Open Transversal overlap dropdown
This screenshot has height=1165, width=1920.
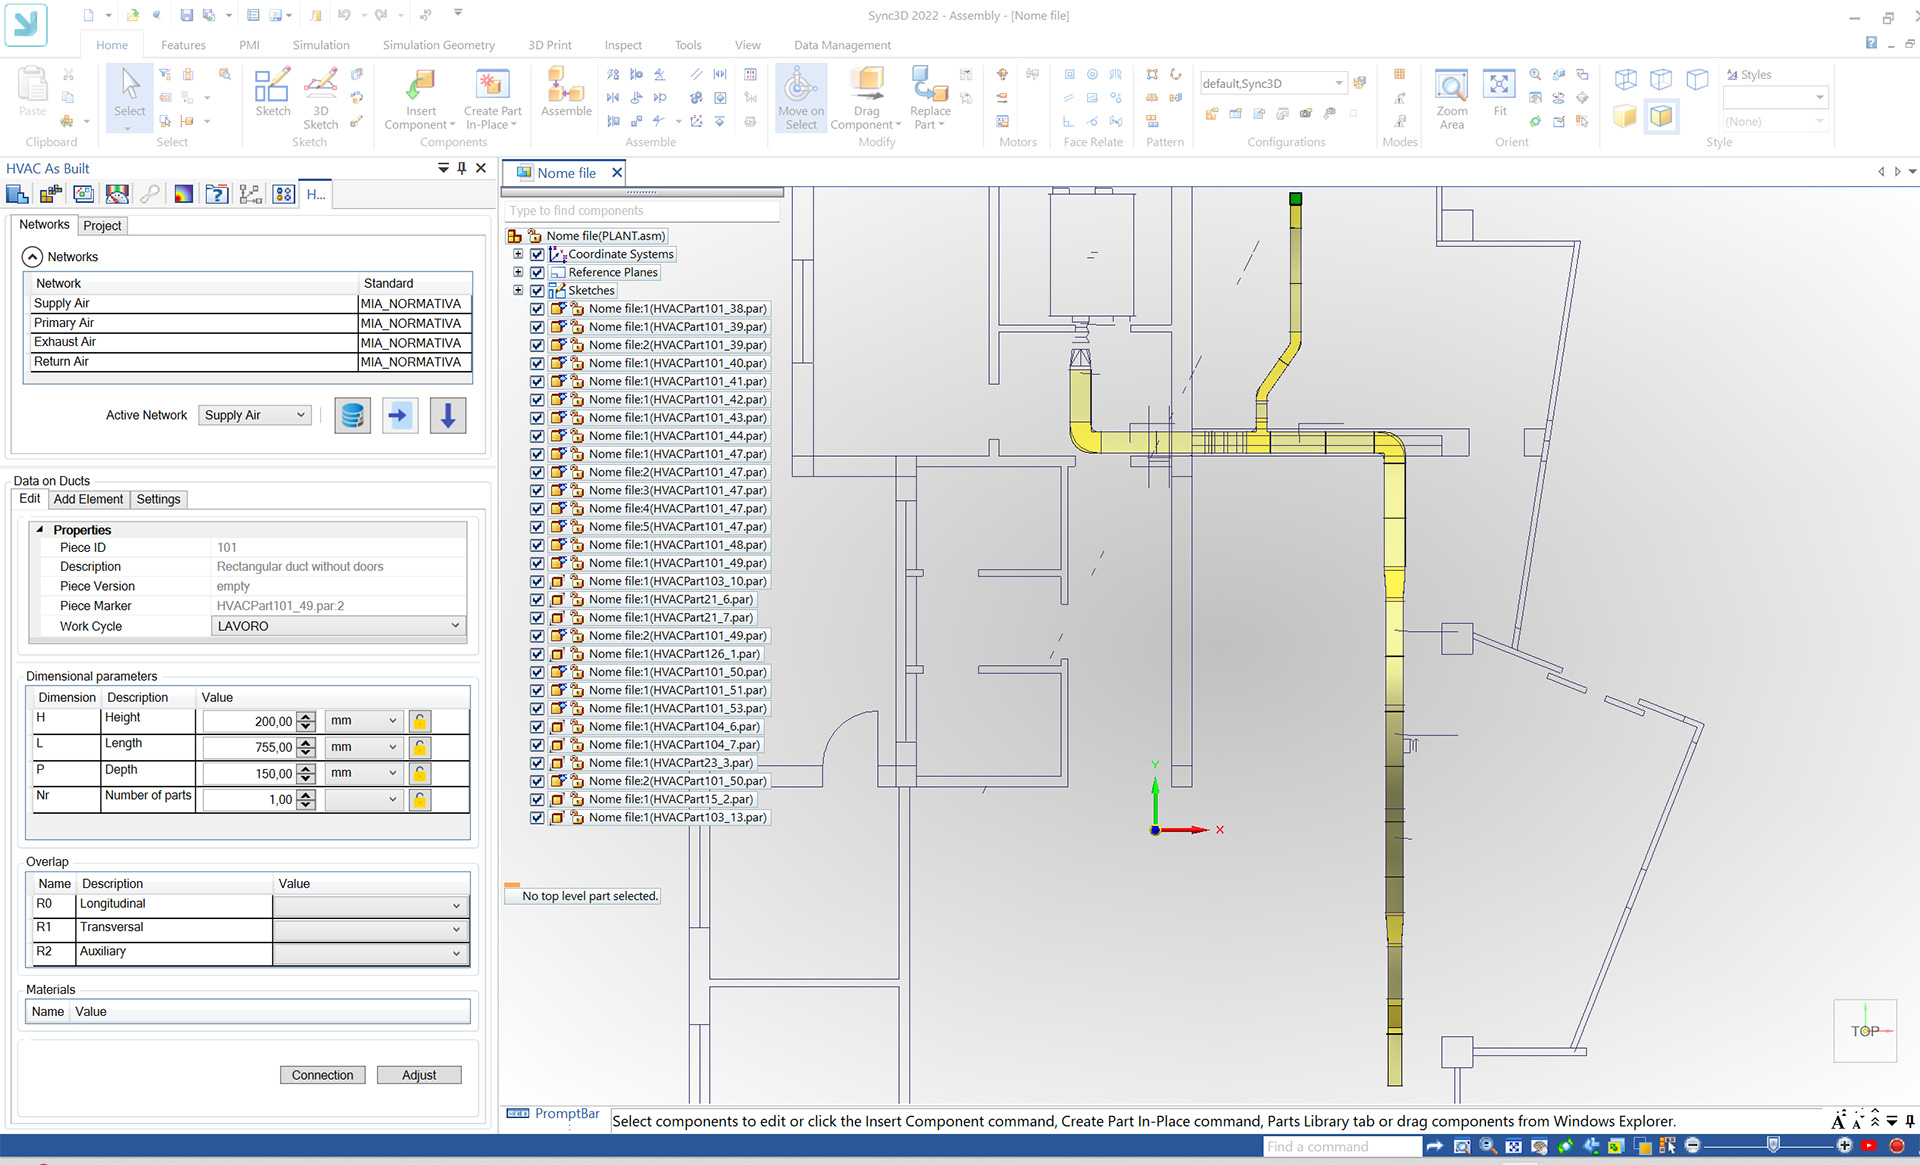(370, 929)
